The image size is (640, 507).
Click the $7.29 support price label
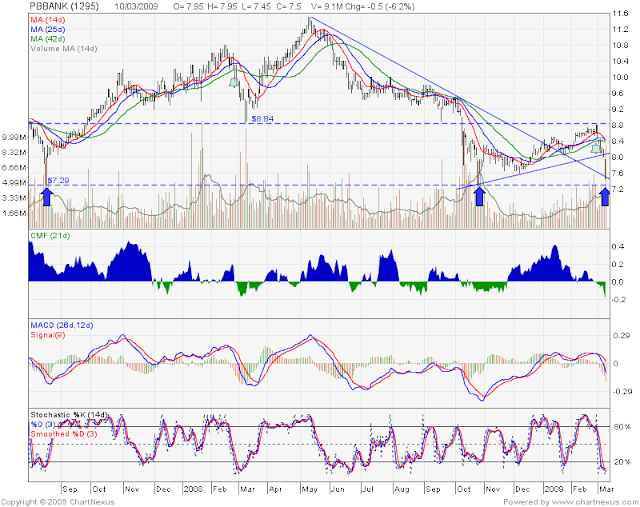point(59,180)
